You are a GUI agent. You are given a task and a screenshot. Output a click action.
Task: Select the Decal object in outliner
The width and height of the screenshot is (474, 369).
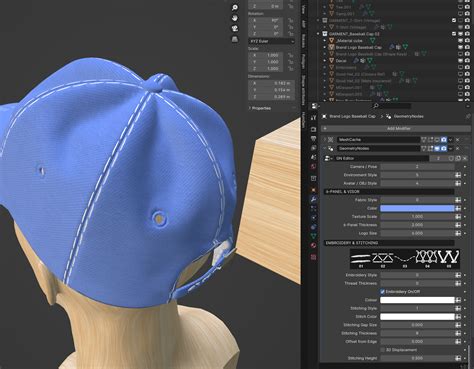341,61
